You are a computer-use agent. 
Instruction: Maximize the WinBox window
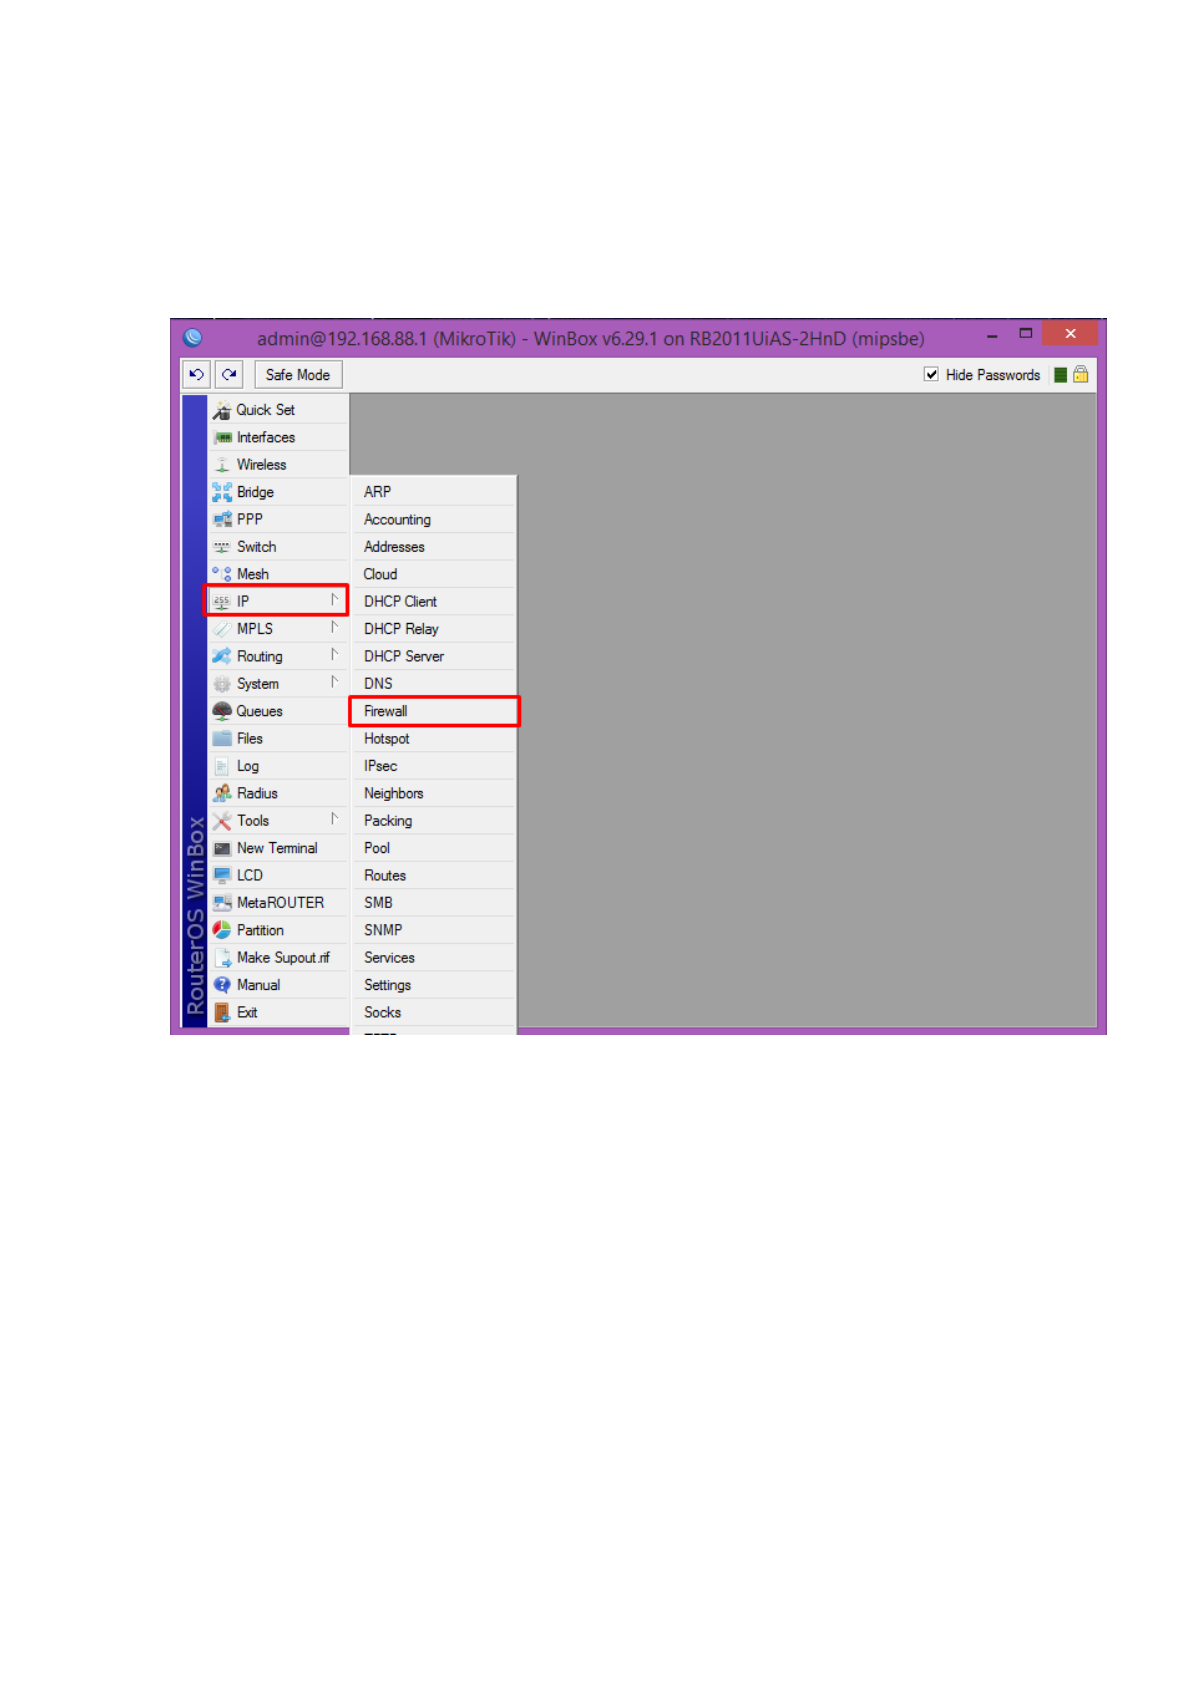click(x=1025, y=334)
